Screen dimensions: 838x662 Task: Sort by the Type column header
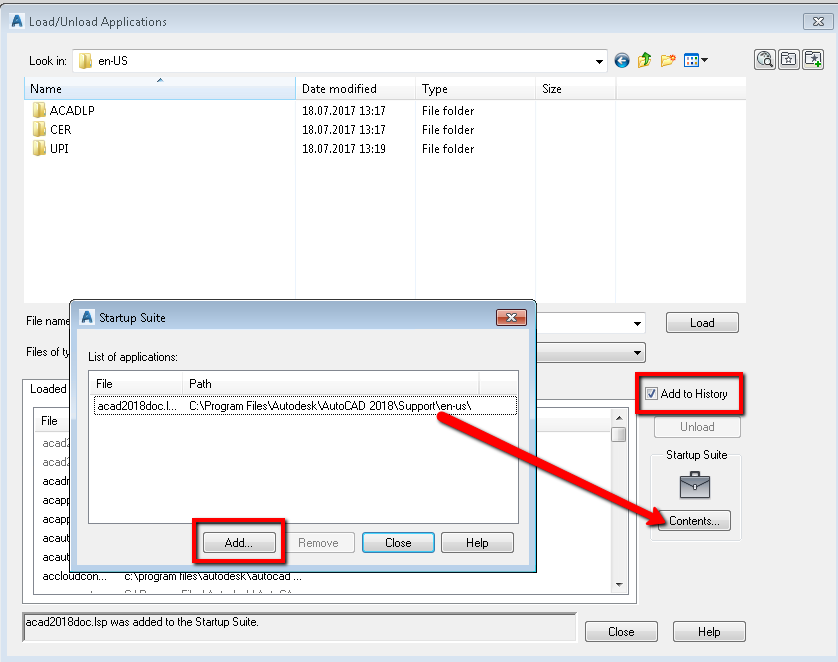pos(475,89)
